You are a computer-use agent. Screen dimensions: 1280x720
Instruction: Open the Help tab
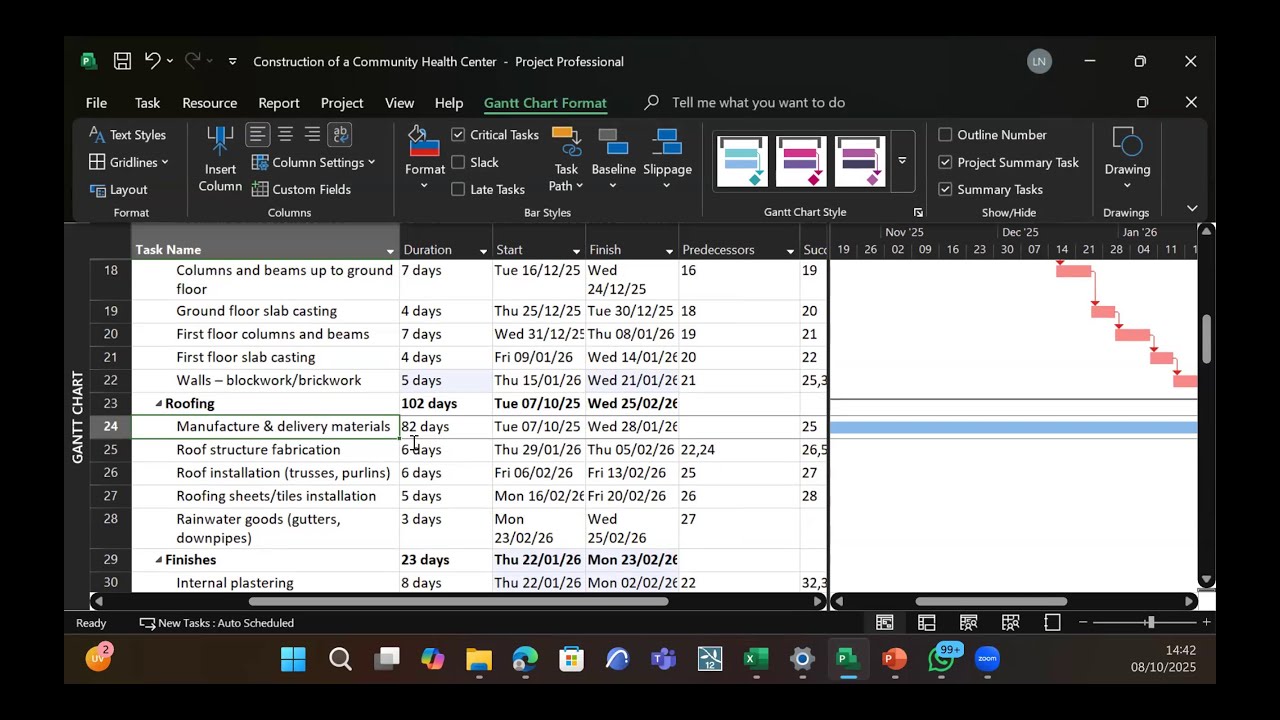pos(449,102)
